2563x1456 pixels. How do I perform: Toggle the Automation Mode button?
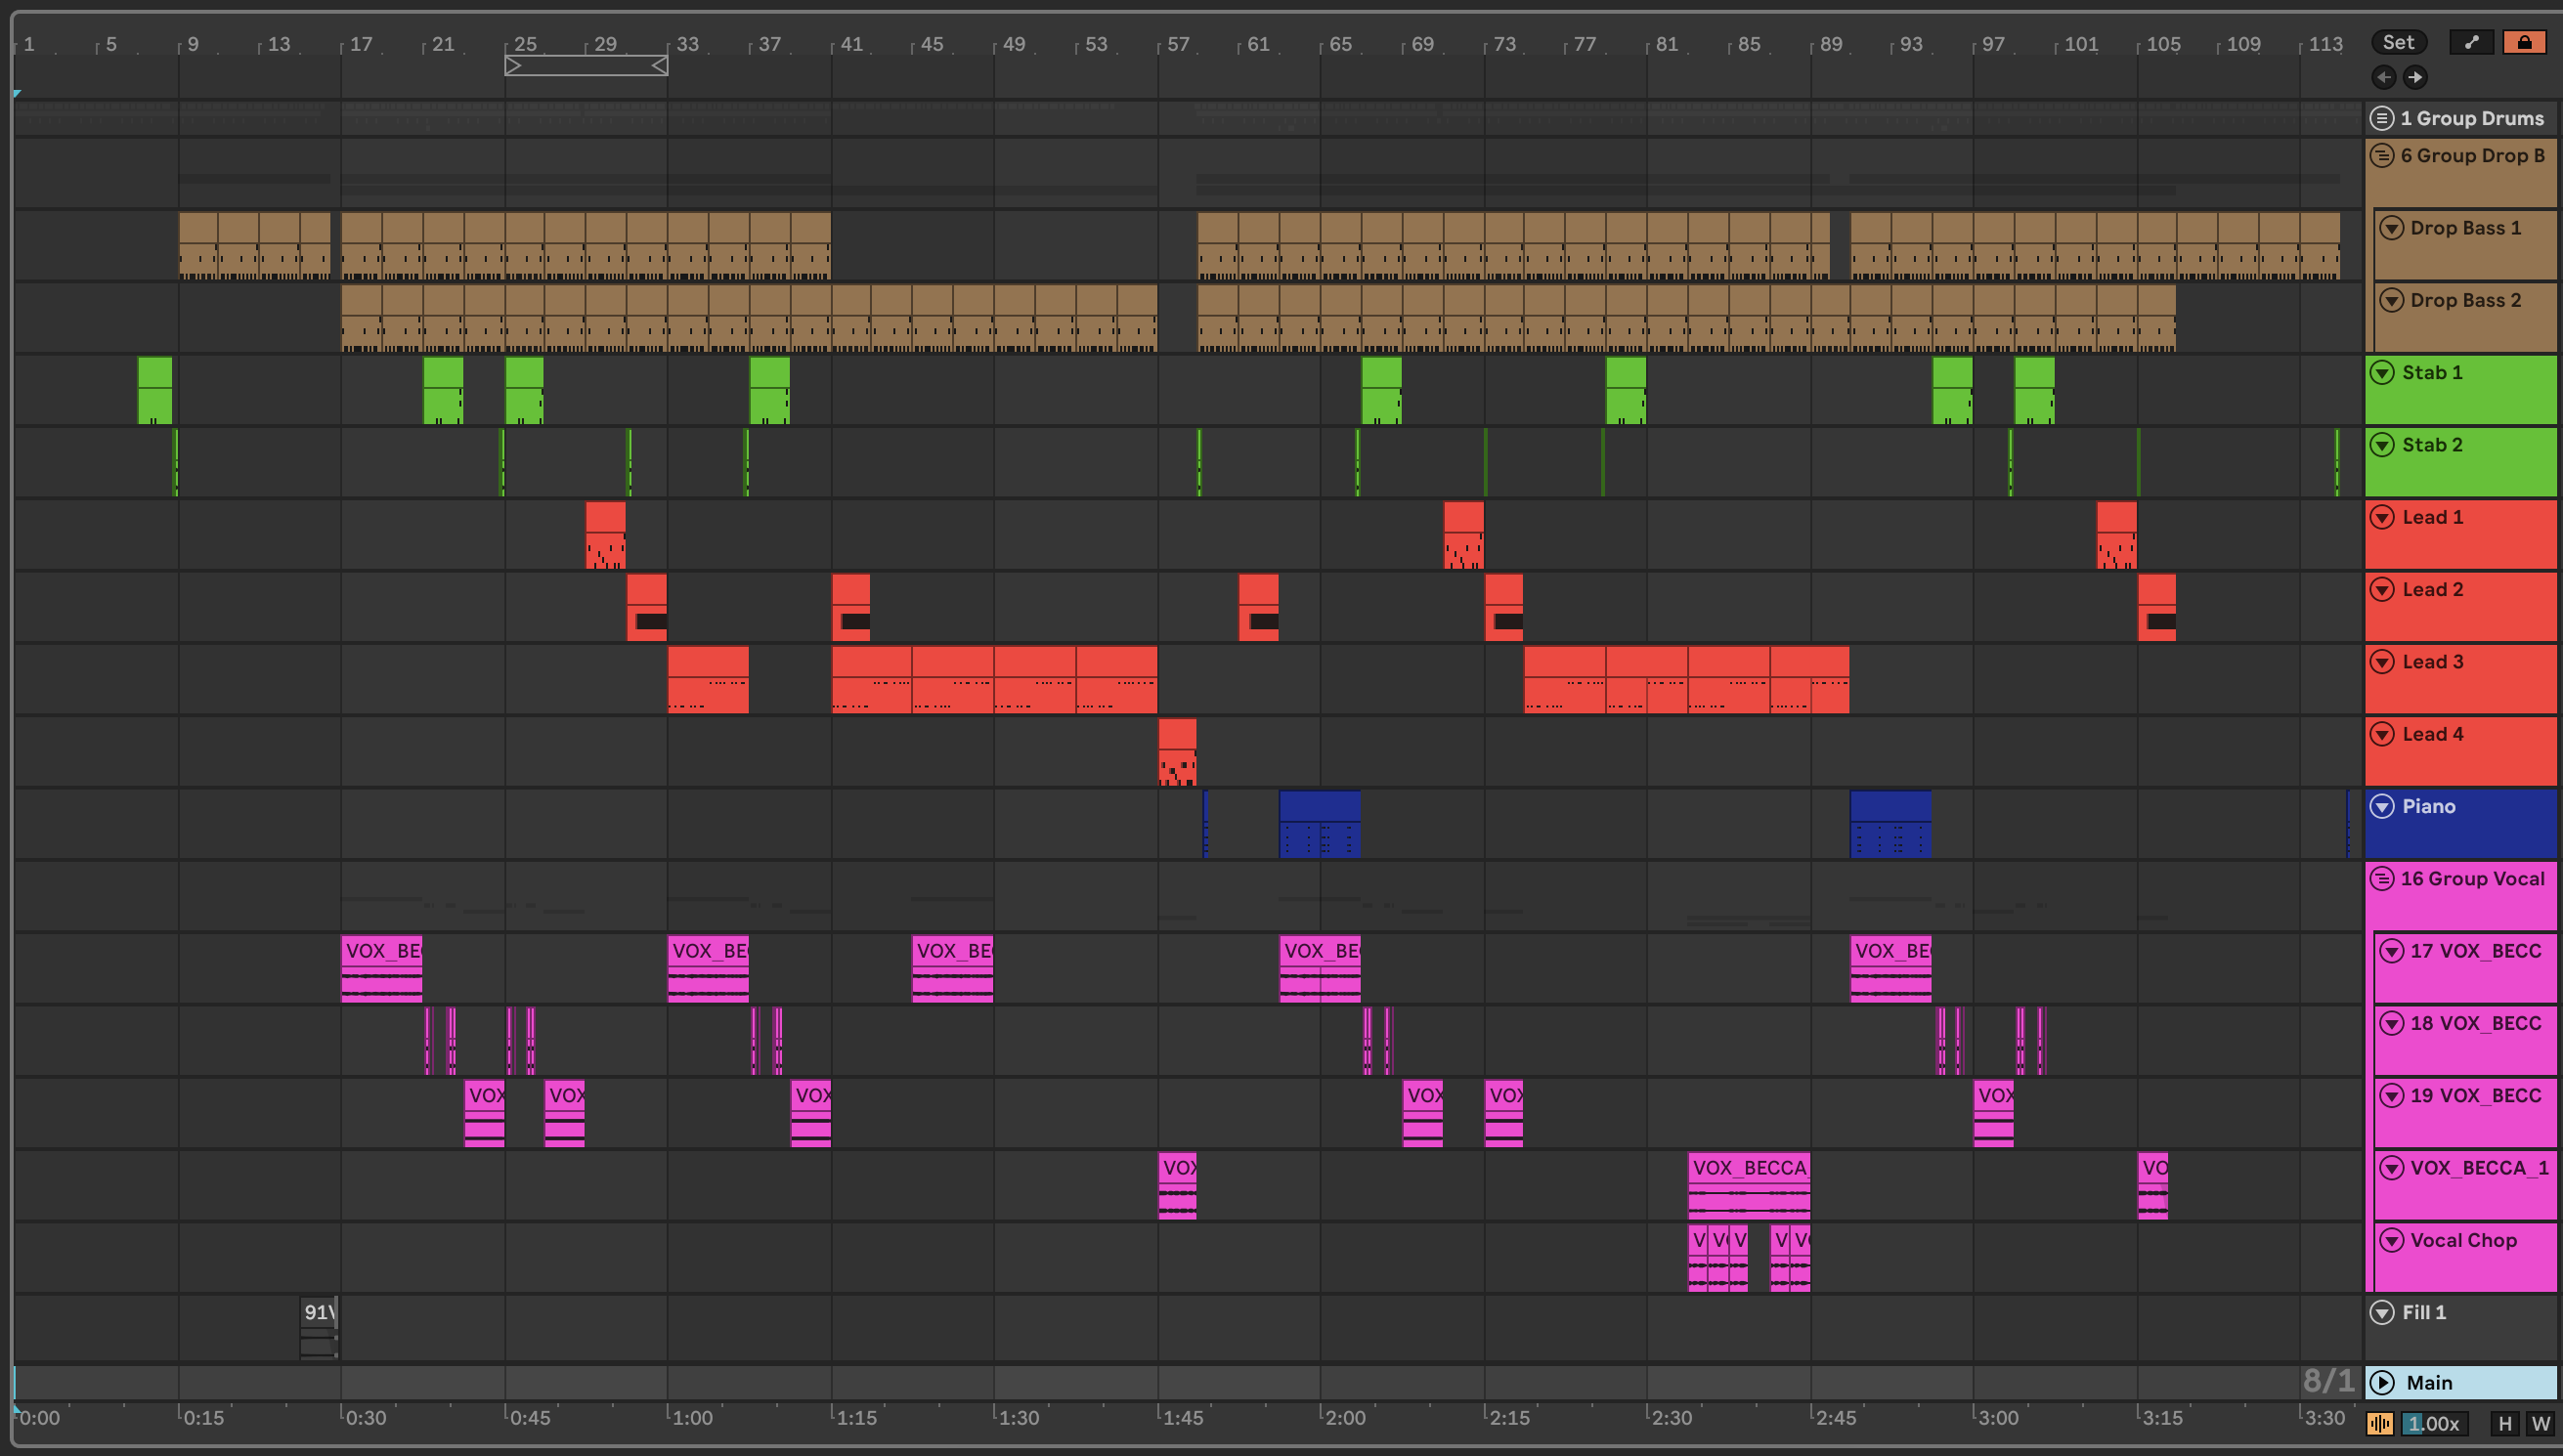point(2471,42)
